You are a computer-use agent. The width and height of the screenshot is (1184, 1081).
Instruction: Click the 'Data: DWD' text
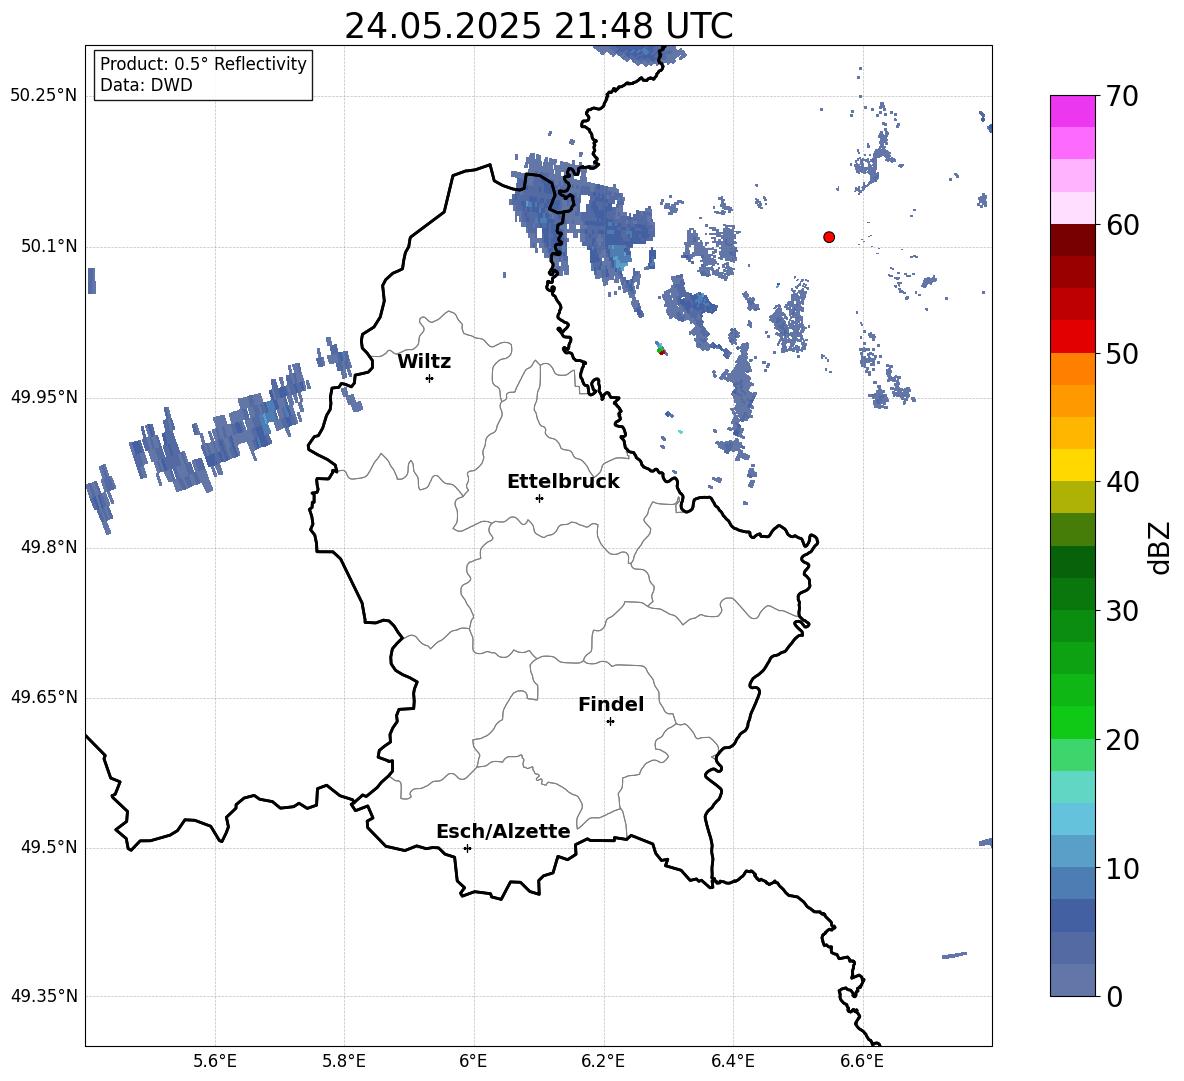click(146, 85)
